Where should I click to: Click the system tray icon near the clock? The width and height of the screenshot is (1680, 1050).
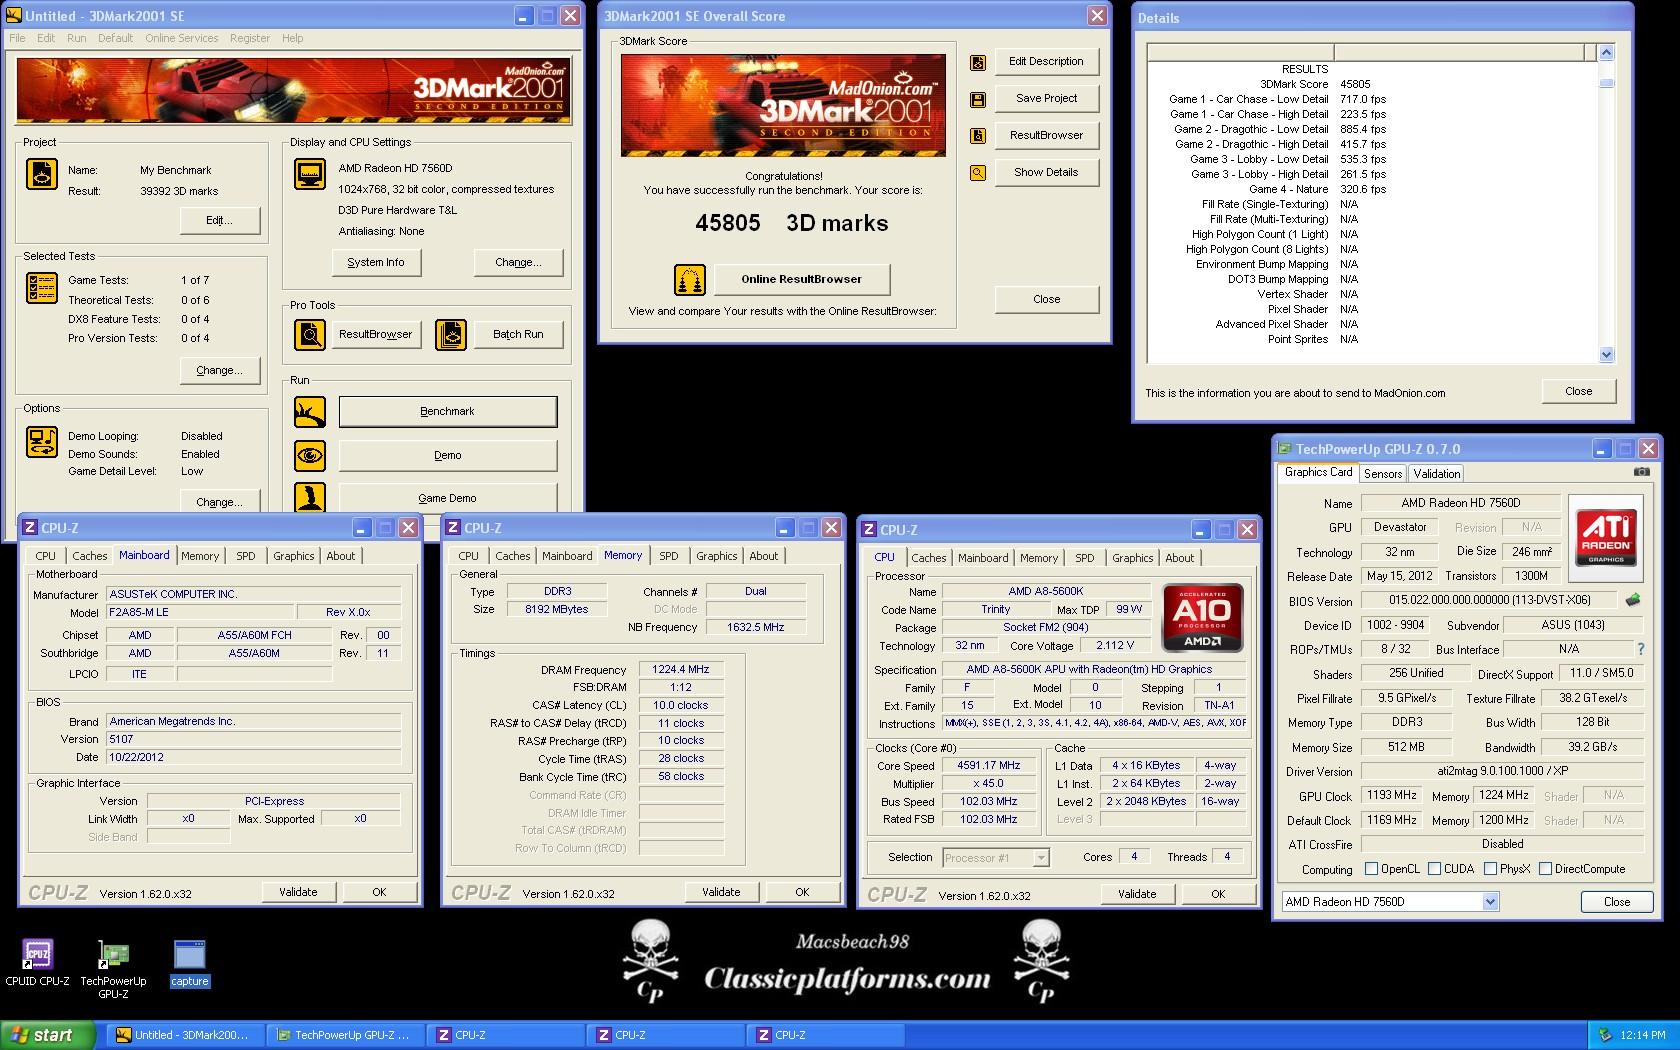1606,1035
